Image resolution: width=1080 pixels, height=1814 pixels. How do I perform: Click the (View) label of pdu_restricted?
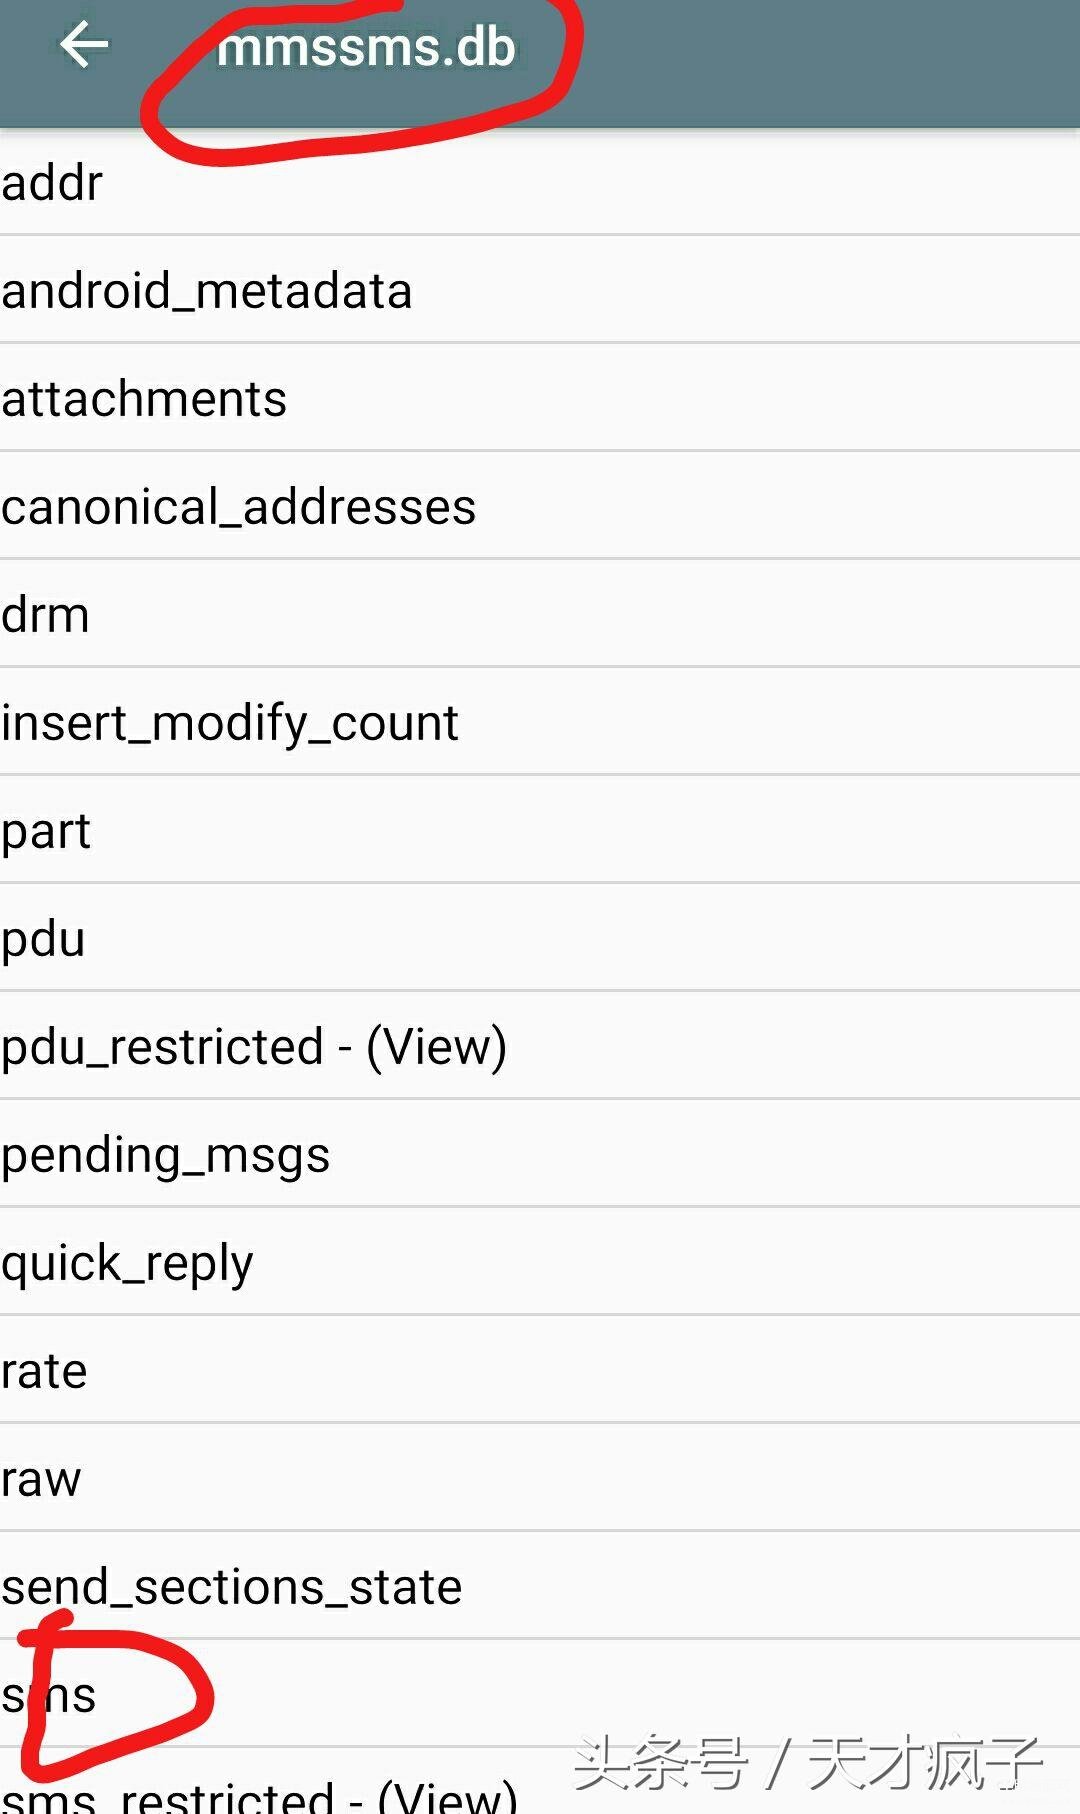pos(437,1048)
